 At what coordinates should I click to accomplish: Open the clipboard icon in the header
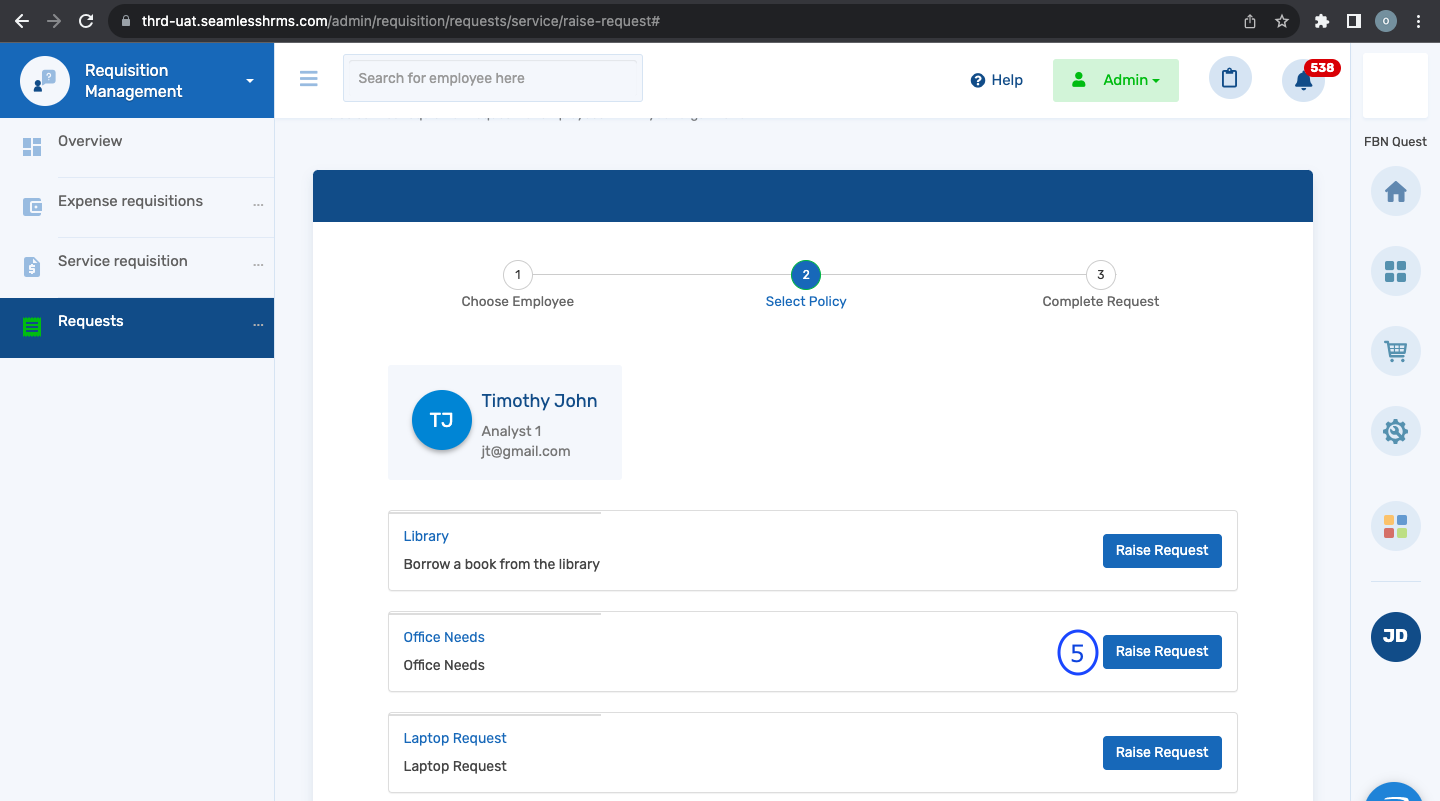coord(1229,78)
